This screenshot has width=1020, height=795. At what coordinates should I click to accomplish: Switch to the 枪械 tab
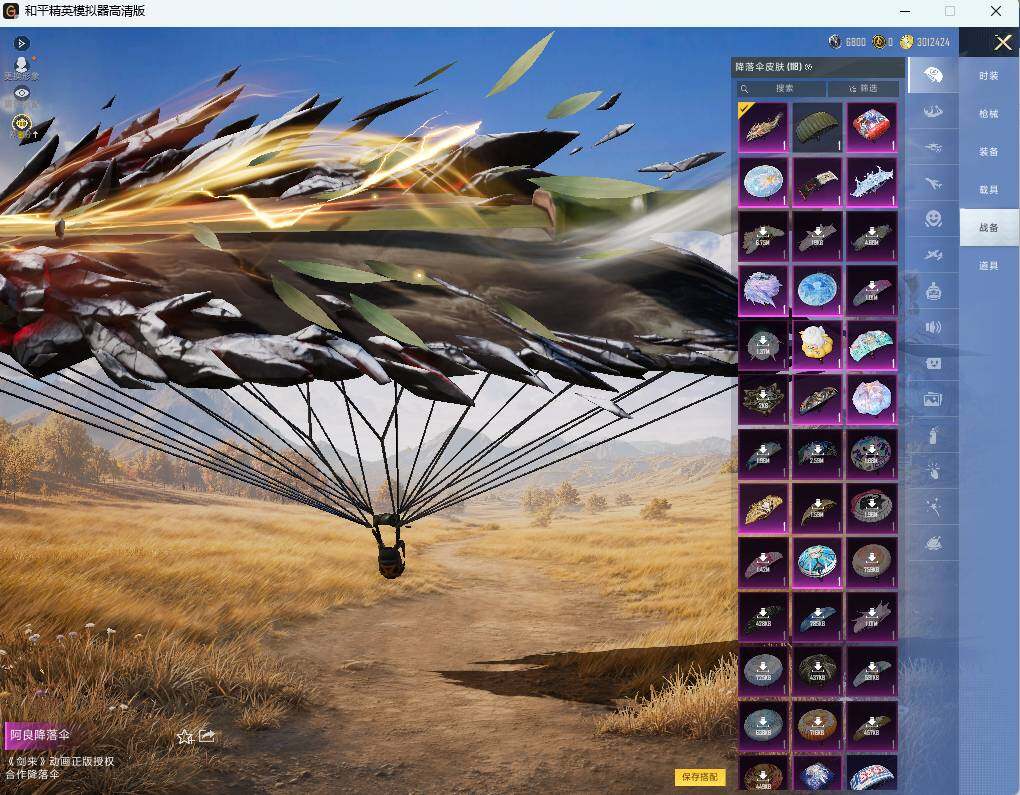pos(989,114)
